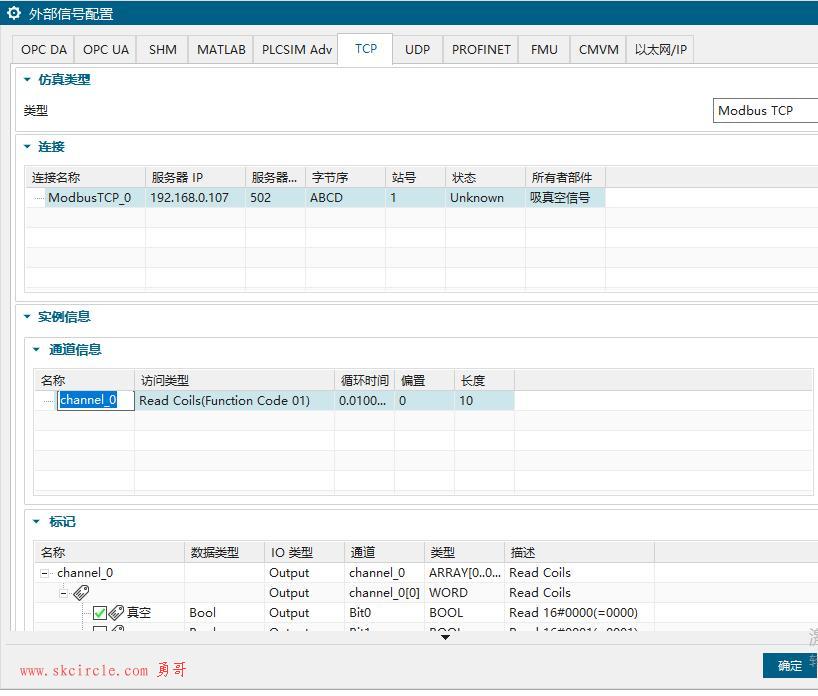Viewport: 818px width, 696px height.
Task: Click the IO 类型 column header
Action: (x=304, y=553)
